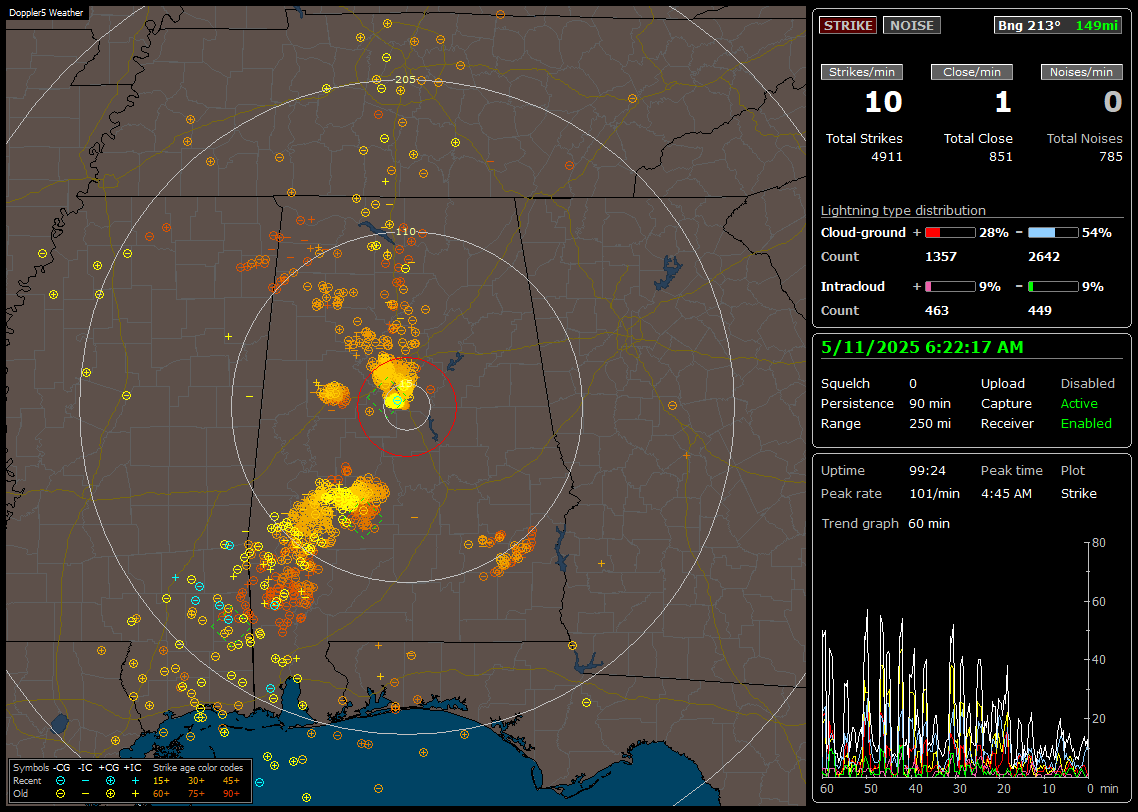Click the intracloud negative count 449

pyautogui.click(x=1040, y=311)
